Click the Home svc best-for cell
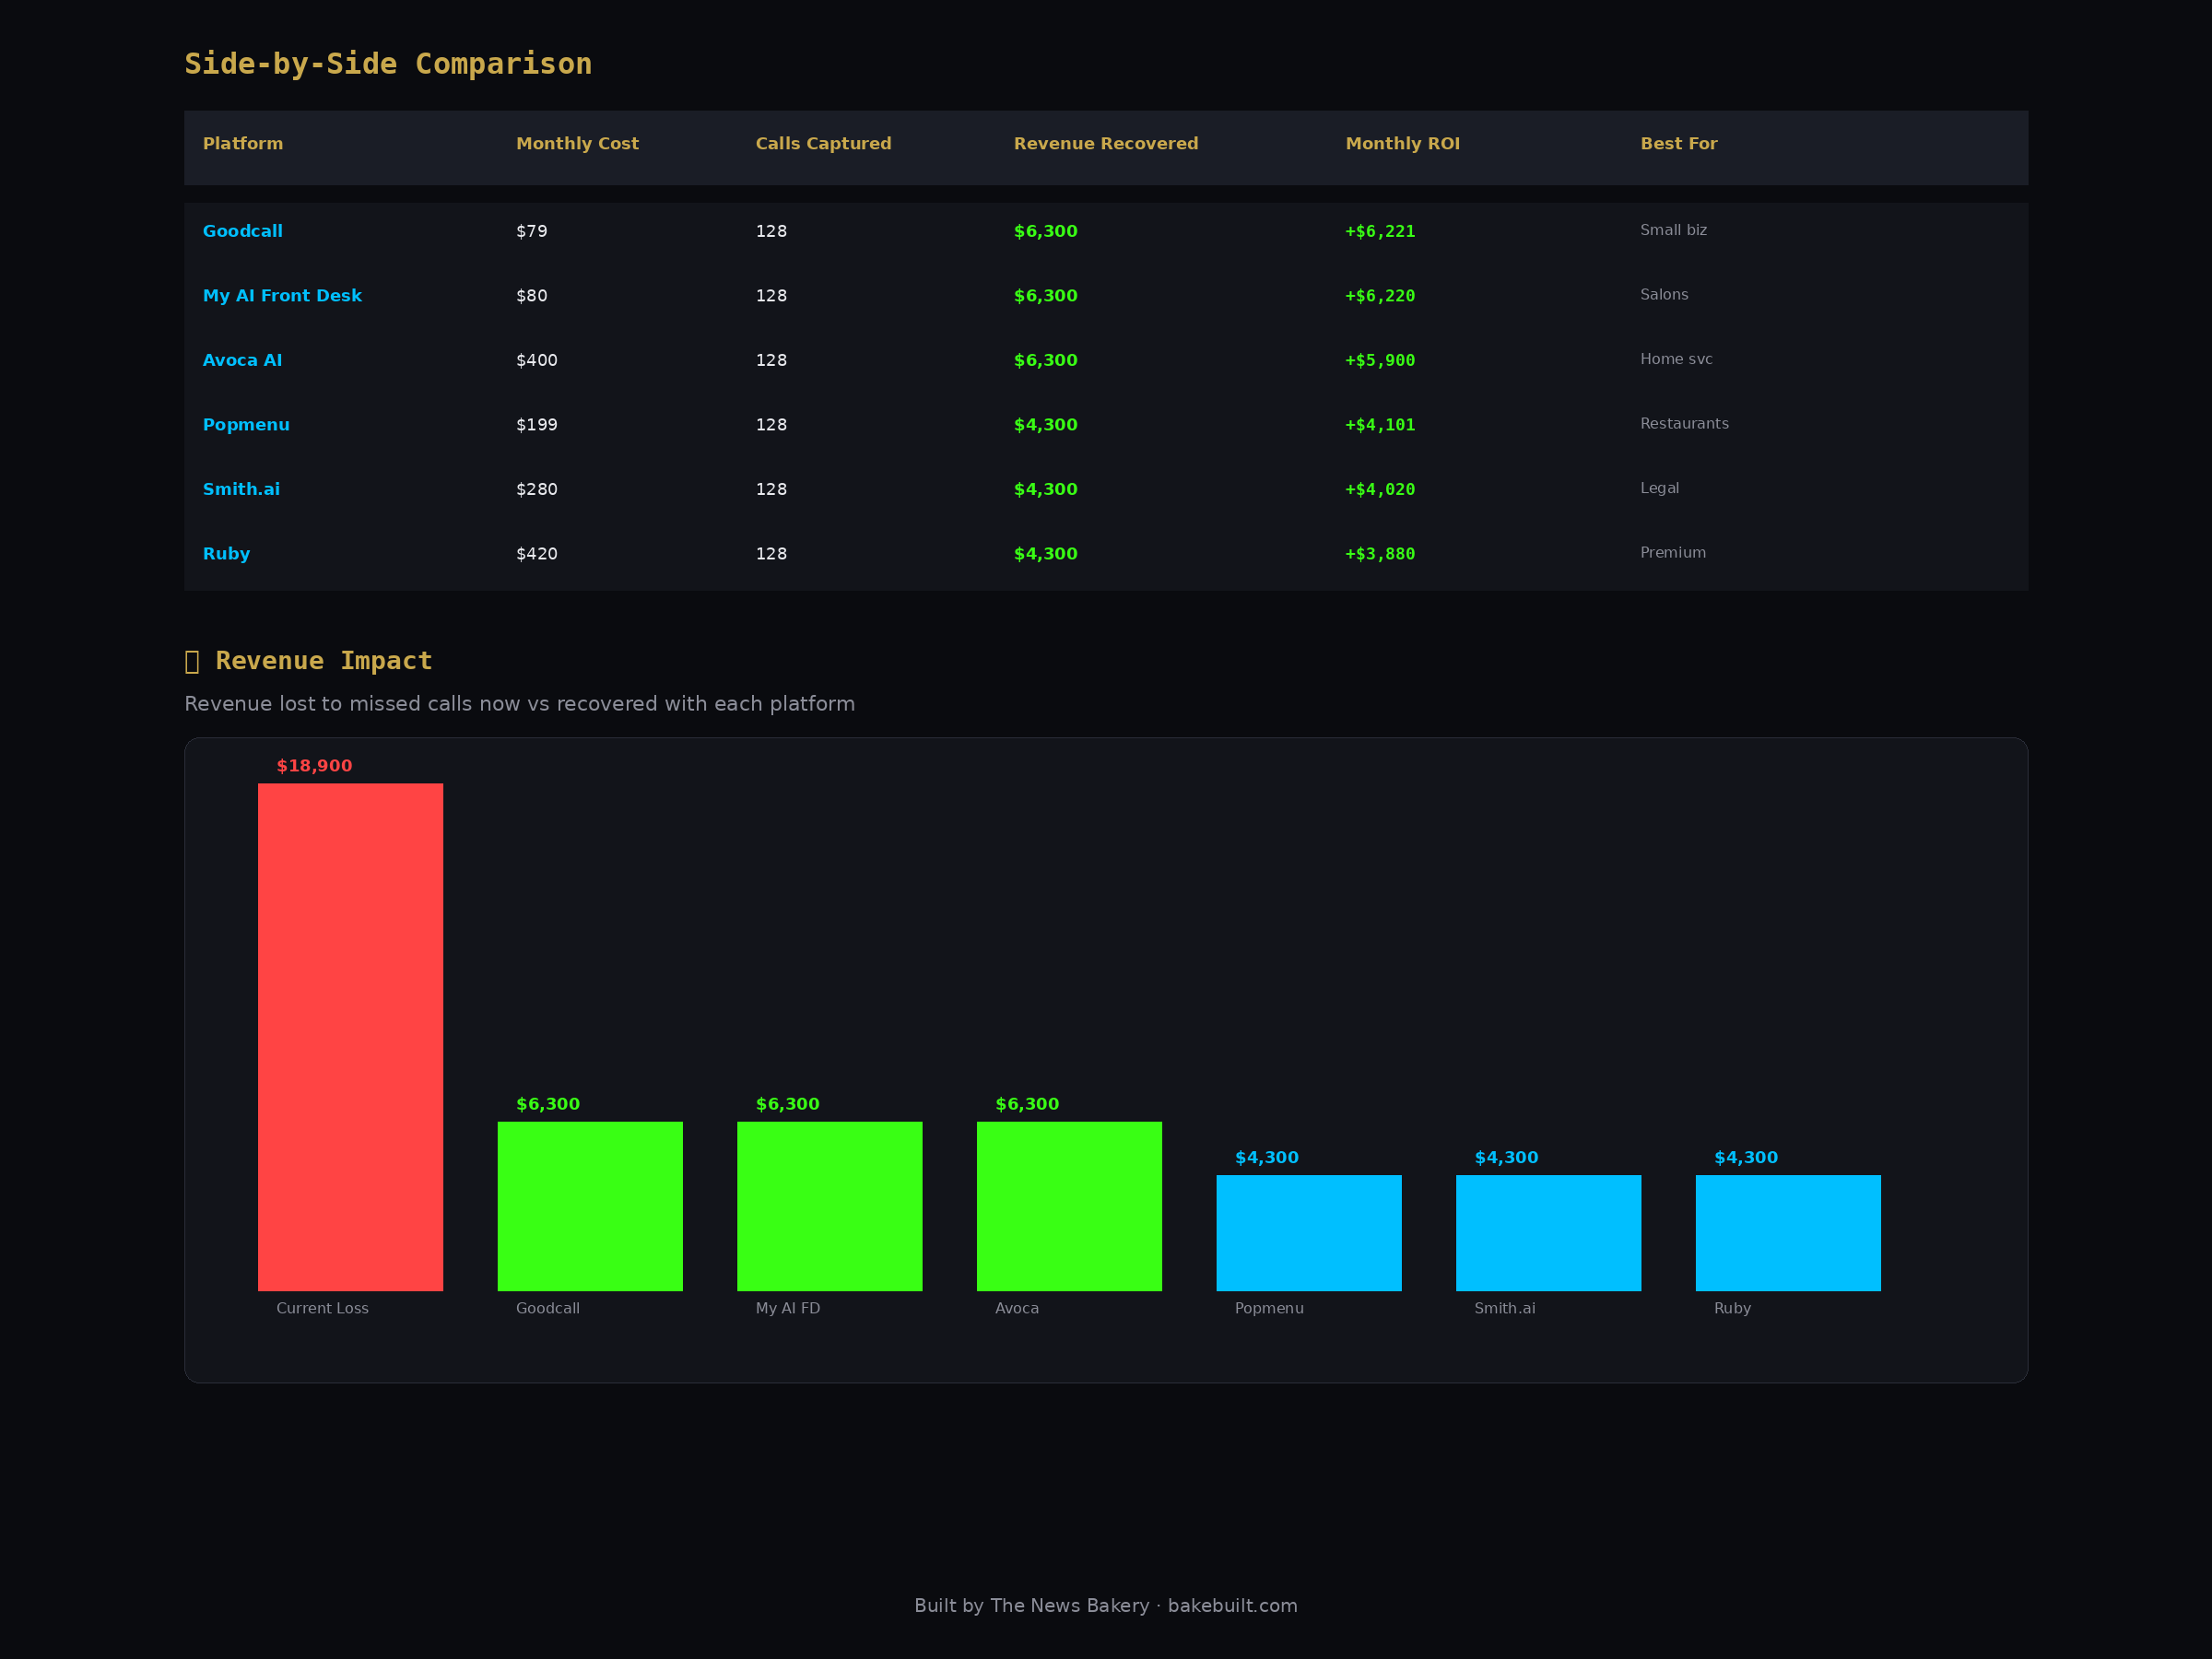The width and height of the screenshot is (2212, 1659). pos(1676,359)
